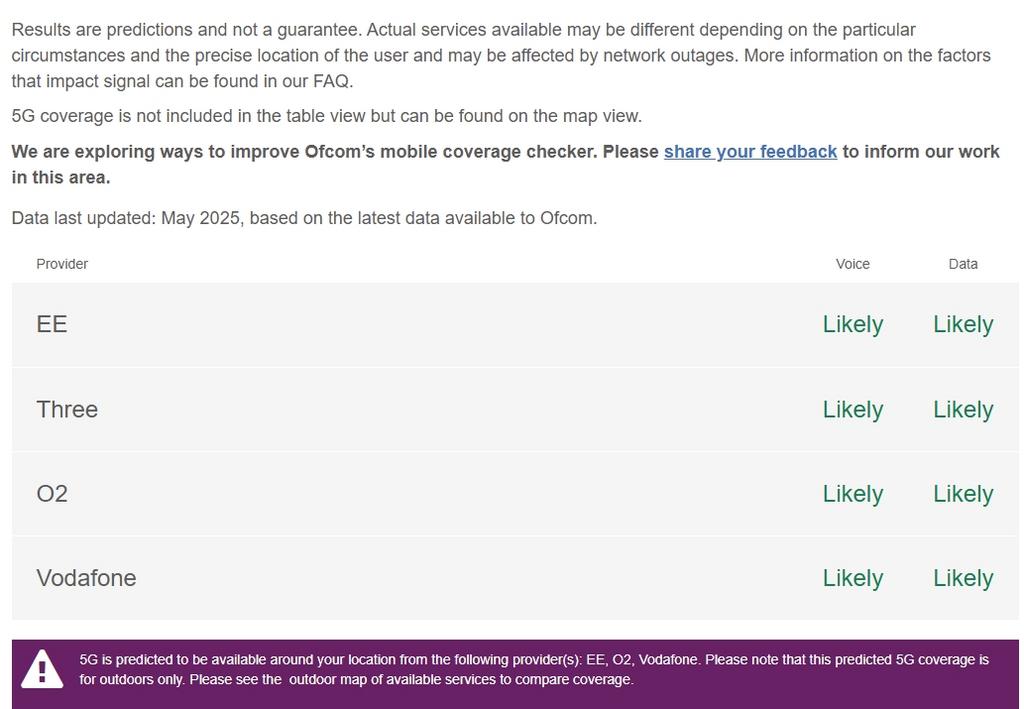This screenshot has width=1024, height=709.
Task: Open the share your feedback link
Action: [x=750, y=151]
